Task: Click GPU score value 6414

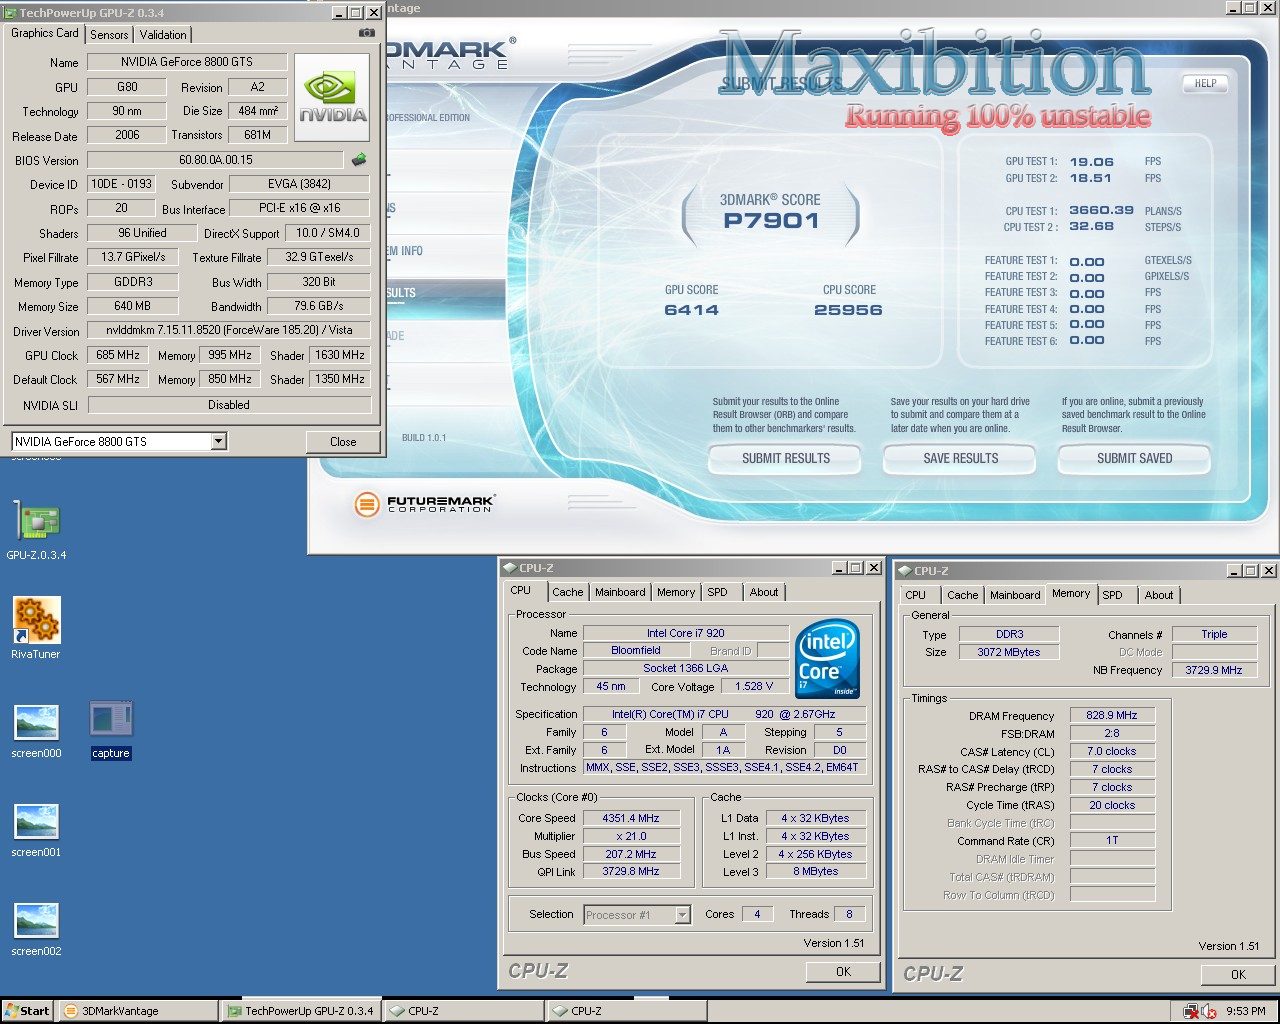Action: [691, 310]
